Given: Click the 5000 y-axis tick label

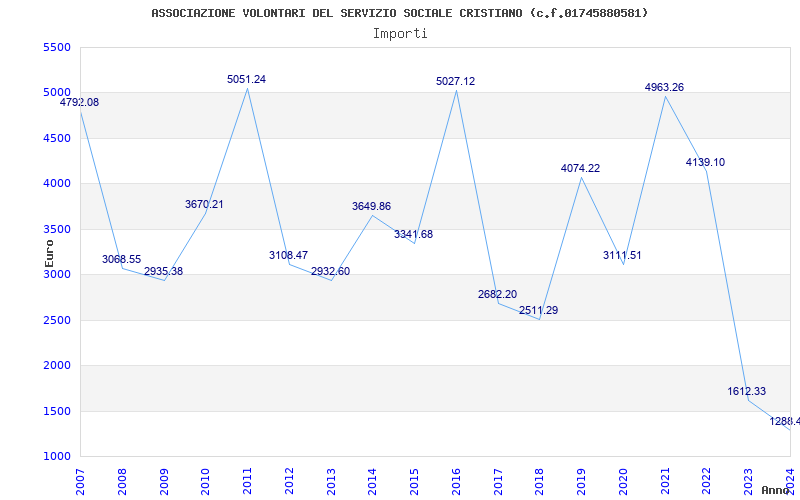Looking at the screenshot, I should point(57,93).
